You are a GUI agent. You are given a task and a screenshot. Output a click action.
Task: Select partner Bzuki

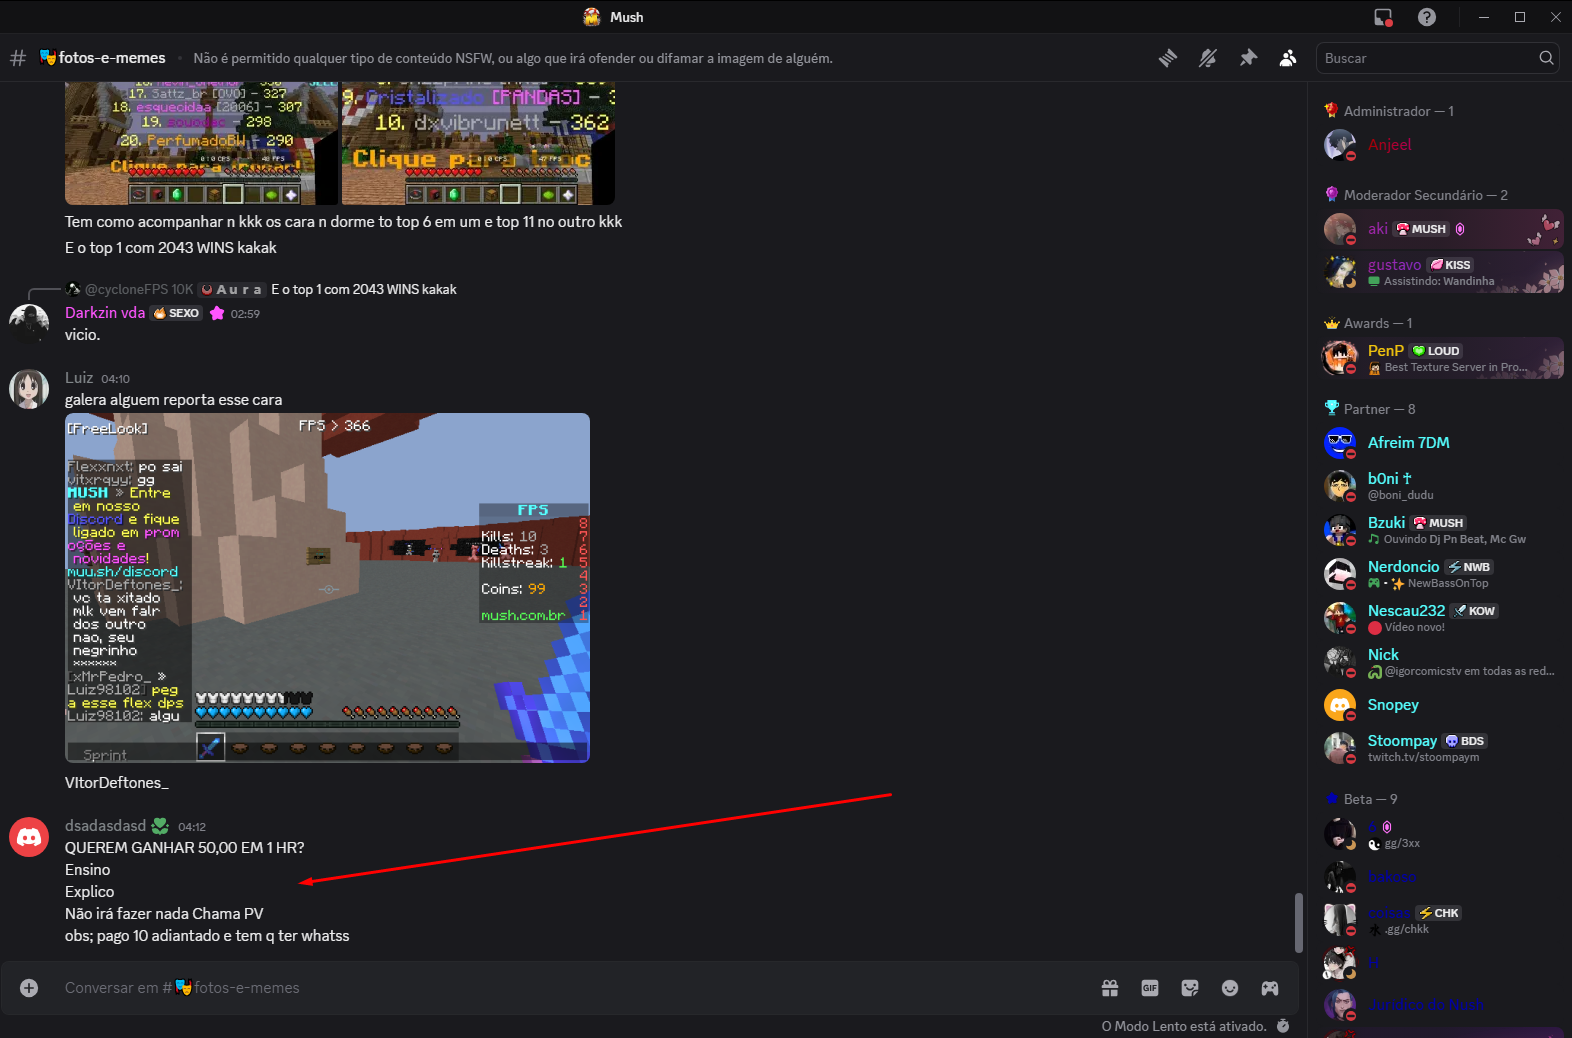(x=1443, y=530)
